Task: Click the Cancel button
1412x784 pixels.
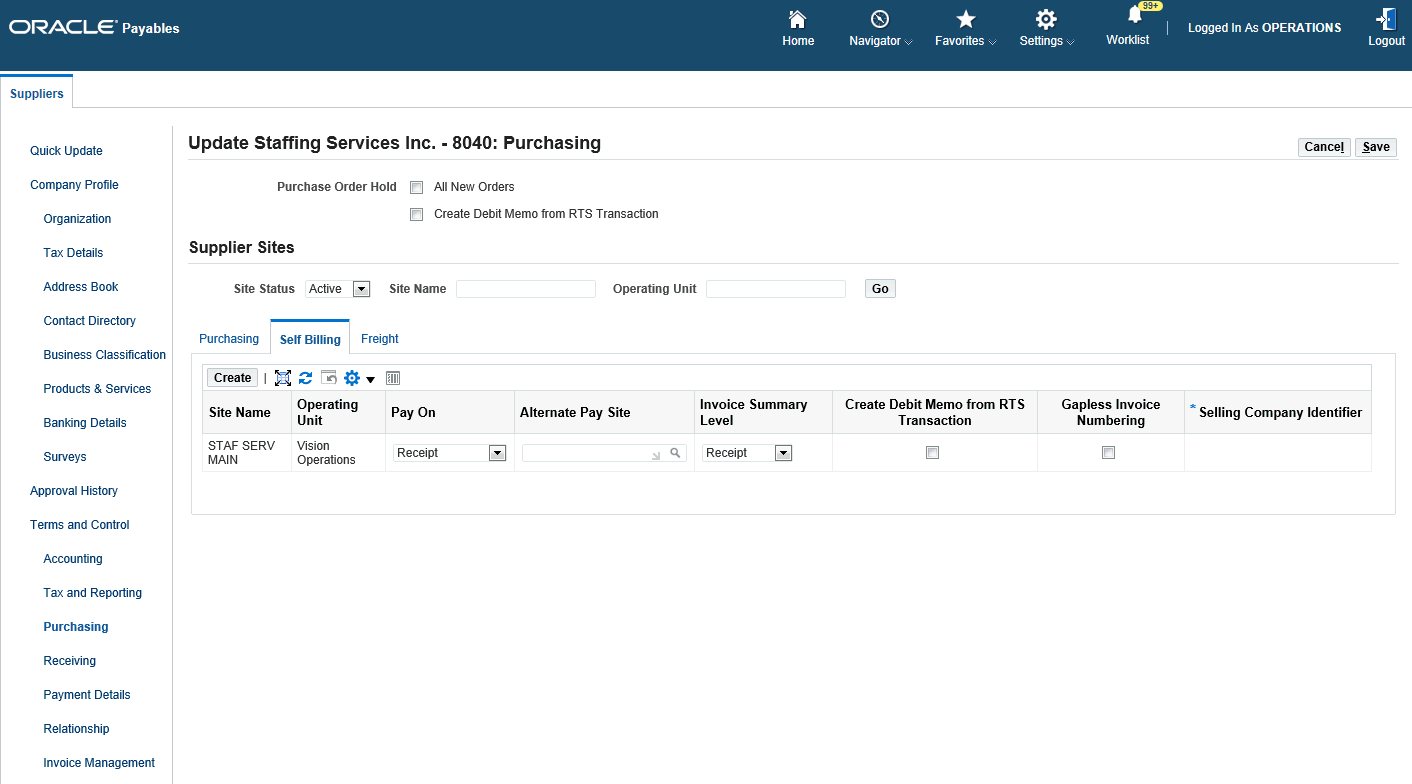Action: (1324, 147)
